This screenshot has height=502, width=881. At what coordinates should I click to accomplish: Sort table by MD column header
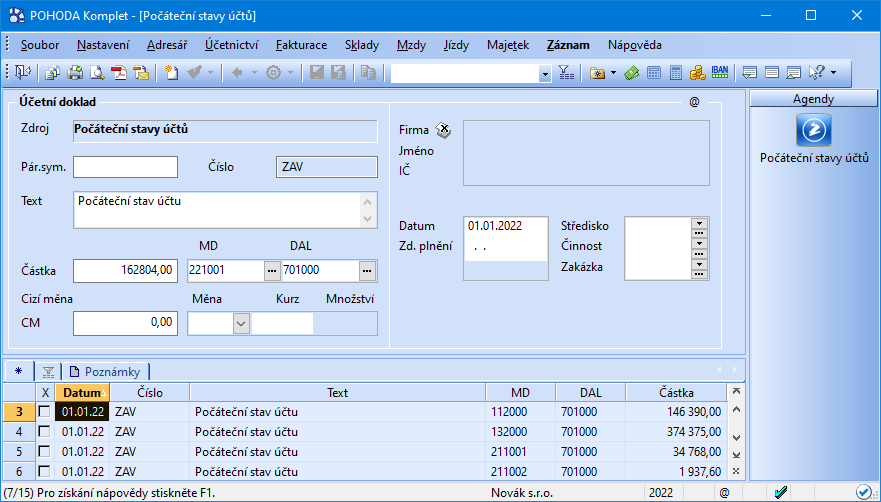(520, 392)
